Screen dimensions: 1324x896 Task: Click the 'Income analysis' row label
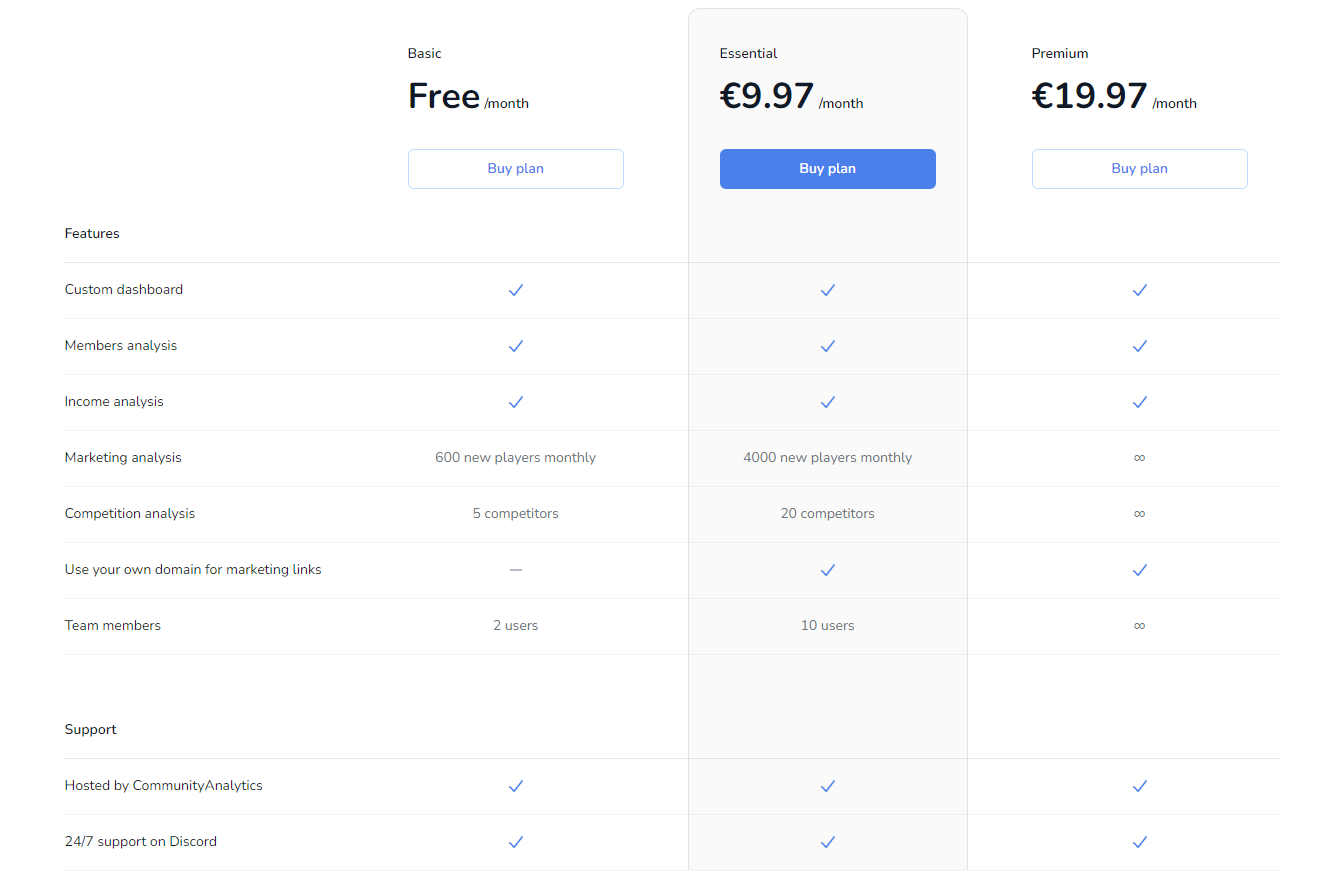(x=114, y=402)
